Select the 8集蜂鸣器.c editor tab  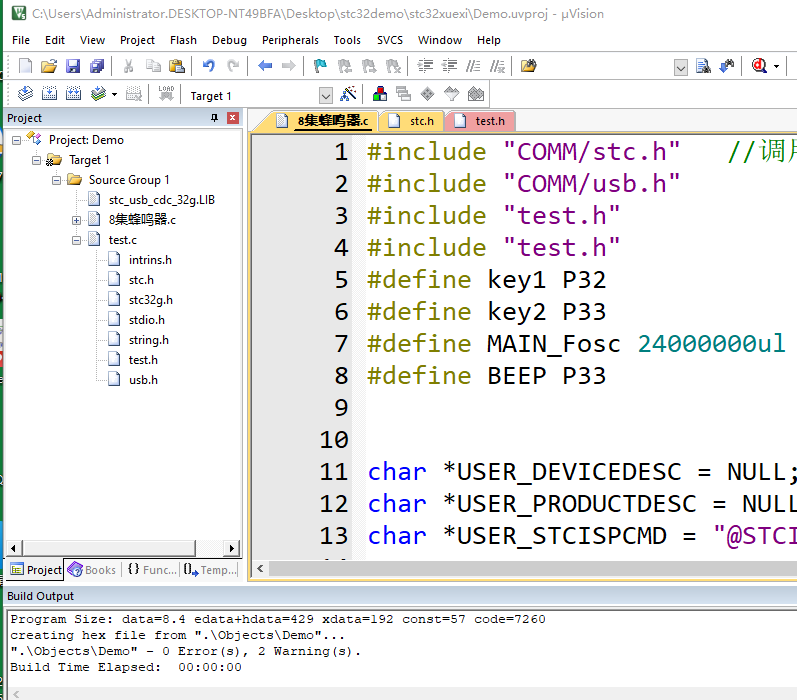(322, 121)
